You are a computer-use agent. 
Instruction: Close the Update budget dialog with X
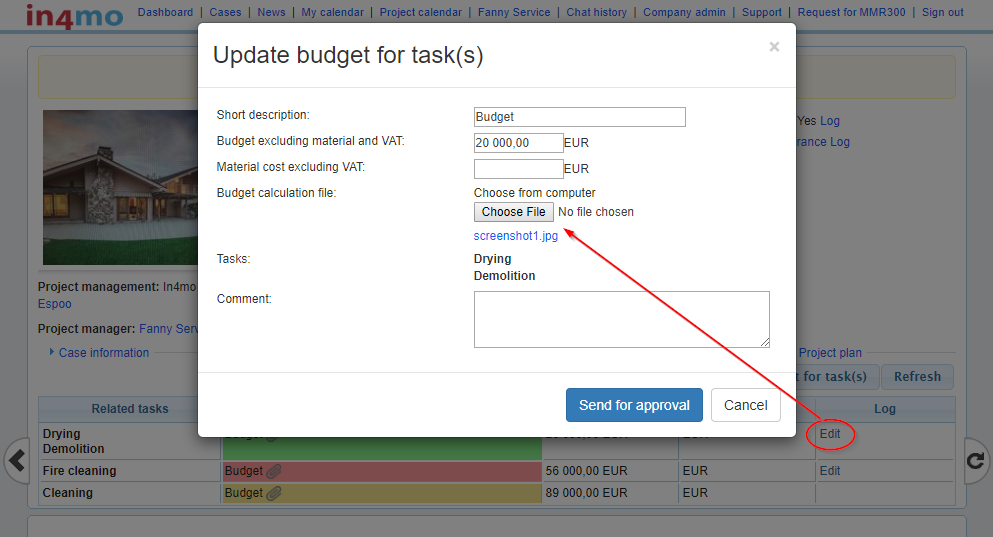point(773,47)
